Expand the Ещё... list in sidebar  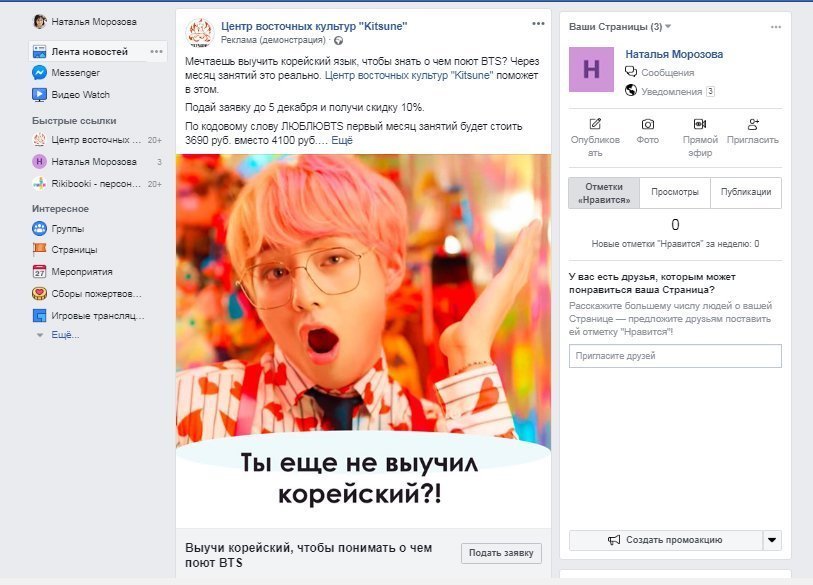(x=65, y=335)
